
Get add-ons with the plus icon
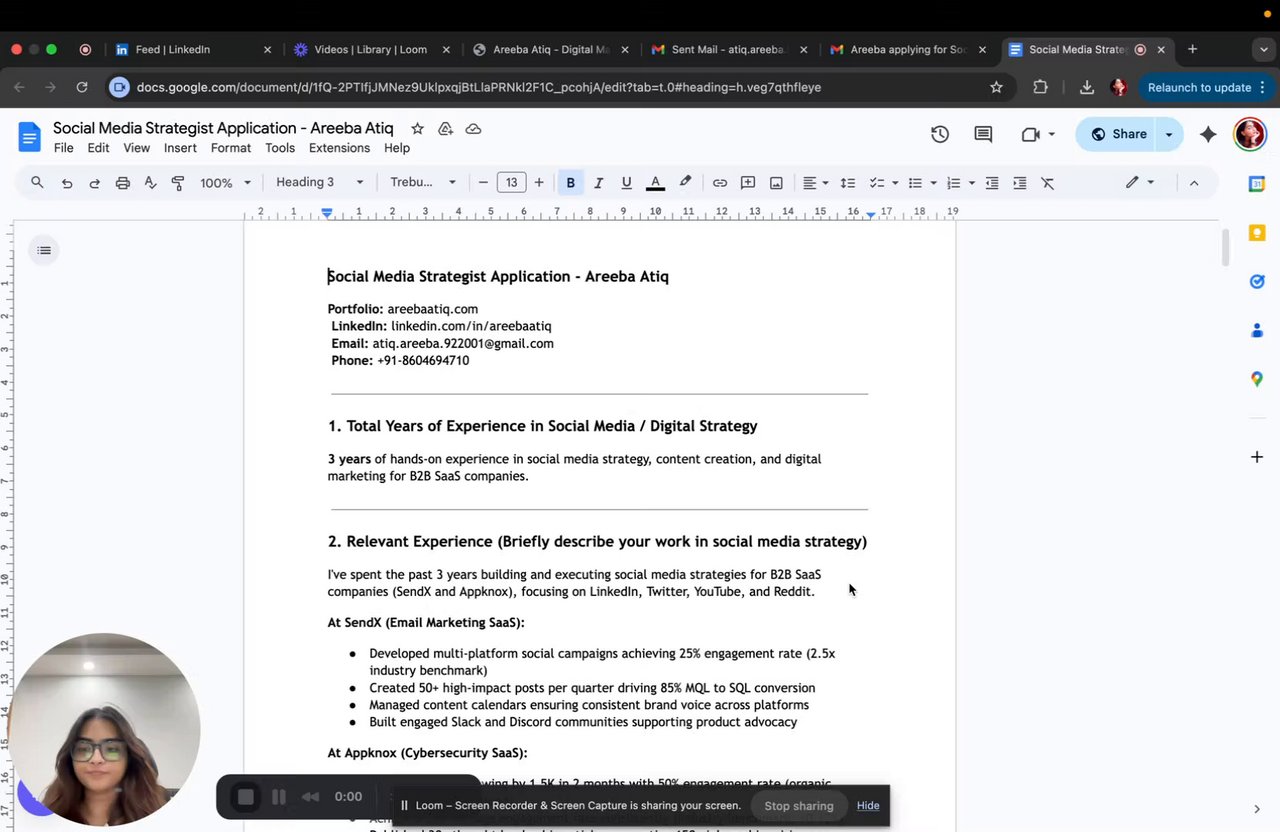click(x=1257, y=457)
